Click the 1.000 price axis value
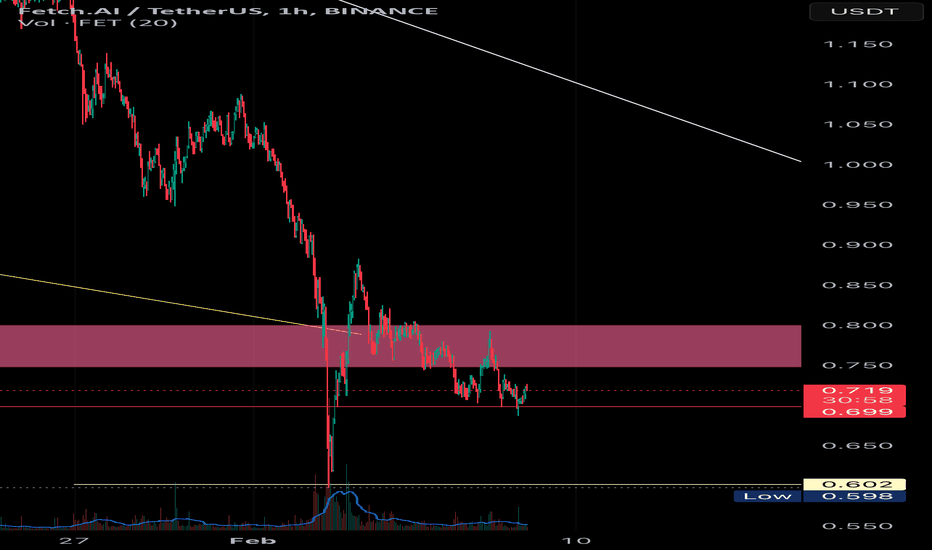Image resolution: width=932 pixels, height=550 pixels. click(x=858, y=165)
